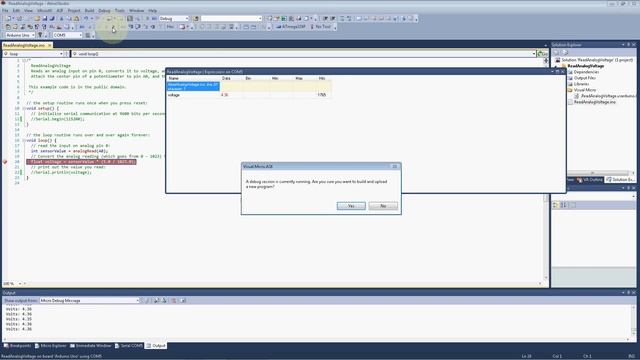The height and width of the screenshot is (360, 640).
Task: Click Alphabetical sort icon in Properties panel
Action: tap(564, 205)
